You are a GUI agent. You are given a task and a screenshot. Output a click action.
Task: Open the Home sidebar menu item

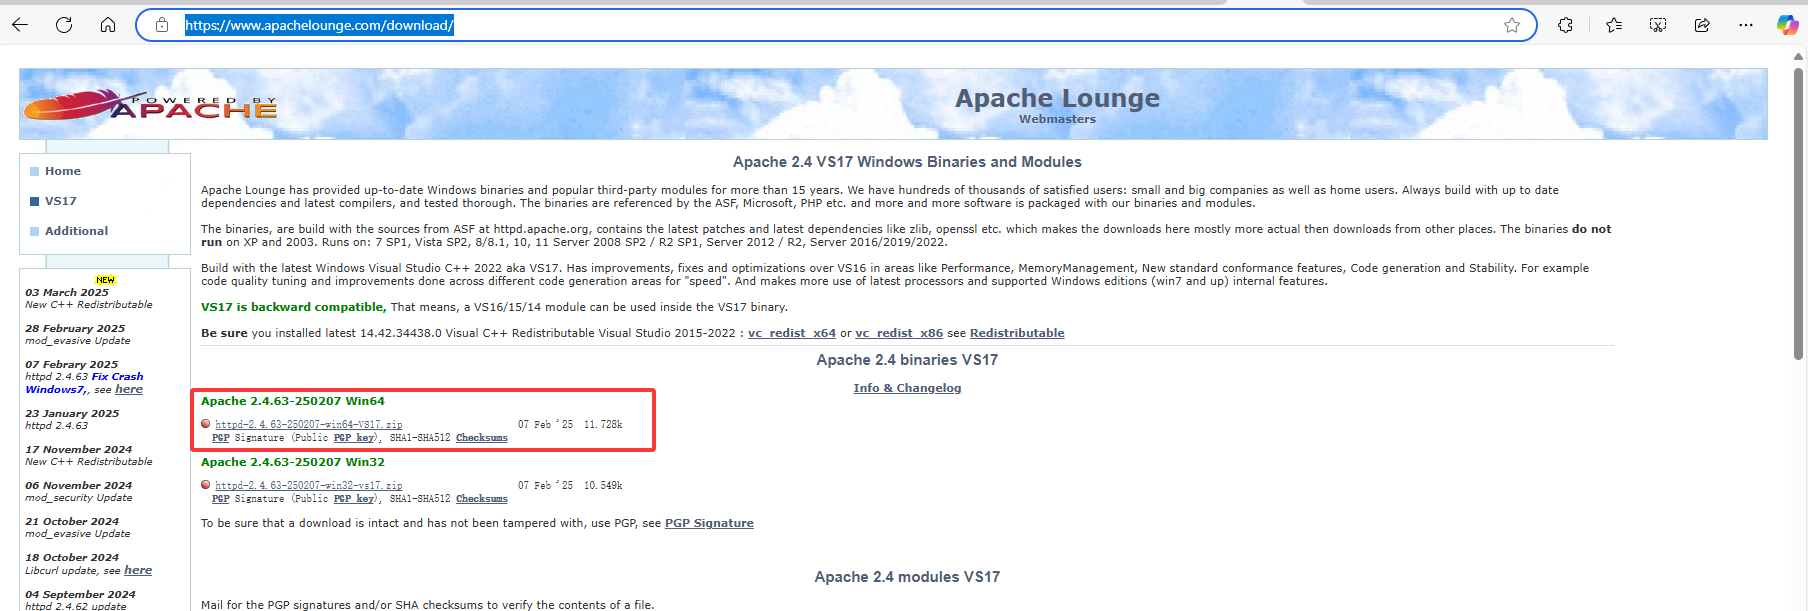point(62,171)
